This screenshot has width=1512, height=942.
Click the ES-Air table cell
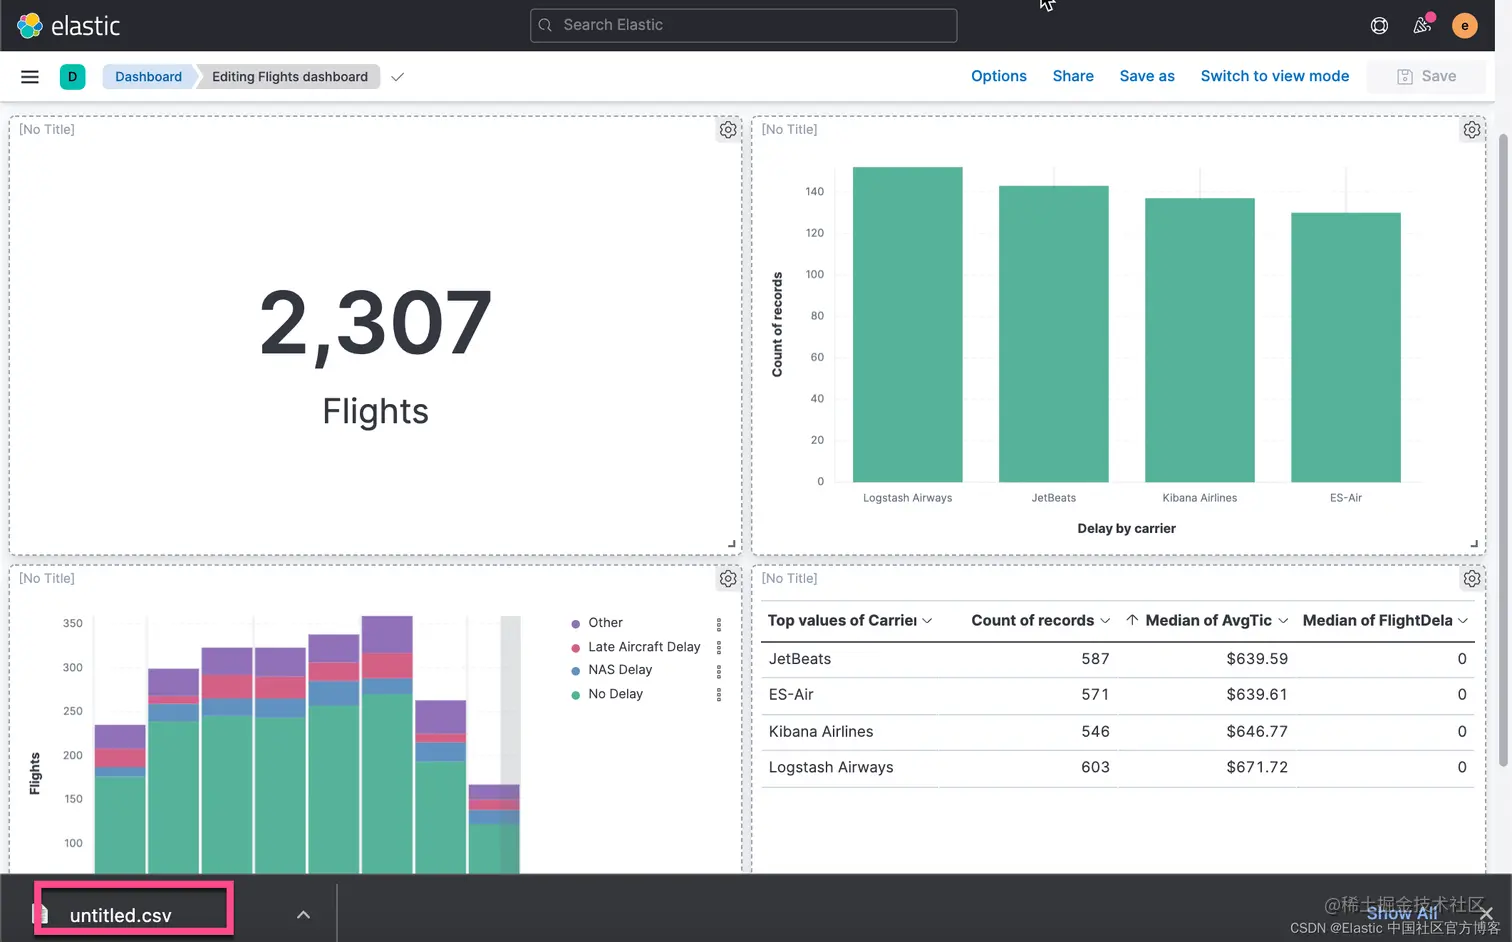point(791,695)
